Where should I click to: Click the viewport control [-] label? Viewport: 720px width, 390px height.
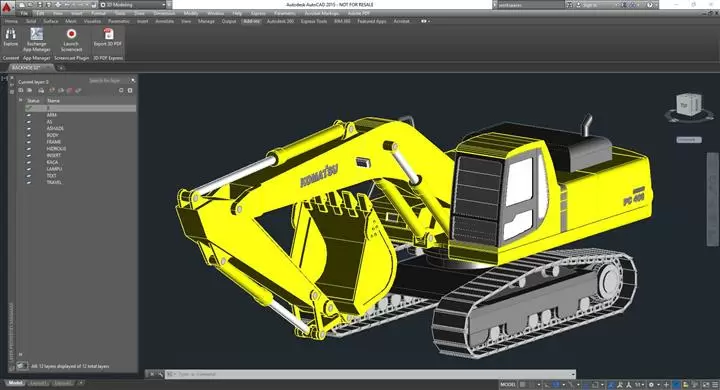pos(5,79)
